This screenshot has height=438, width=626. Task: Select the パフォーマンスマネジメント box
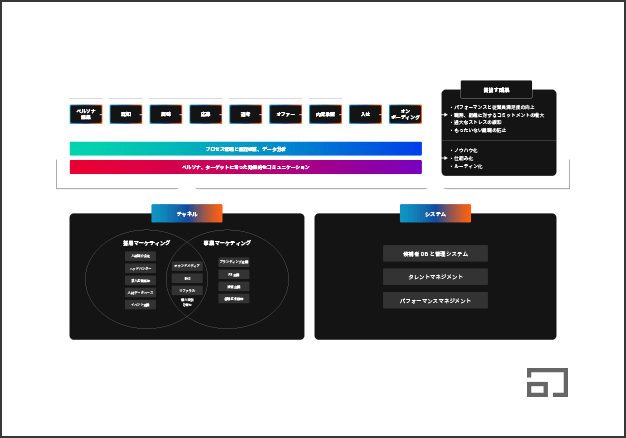(436, 300)
